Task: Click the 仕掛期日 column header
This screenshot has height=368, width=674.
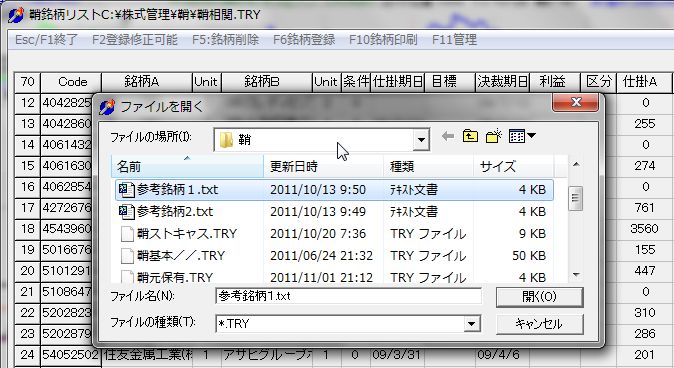Action: pos(398,82)
